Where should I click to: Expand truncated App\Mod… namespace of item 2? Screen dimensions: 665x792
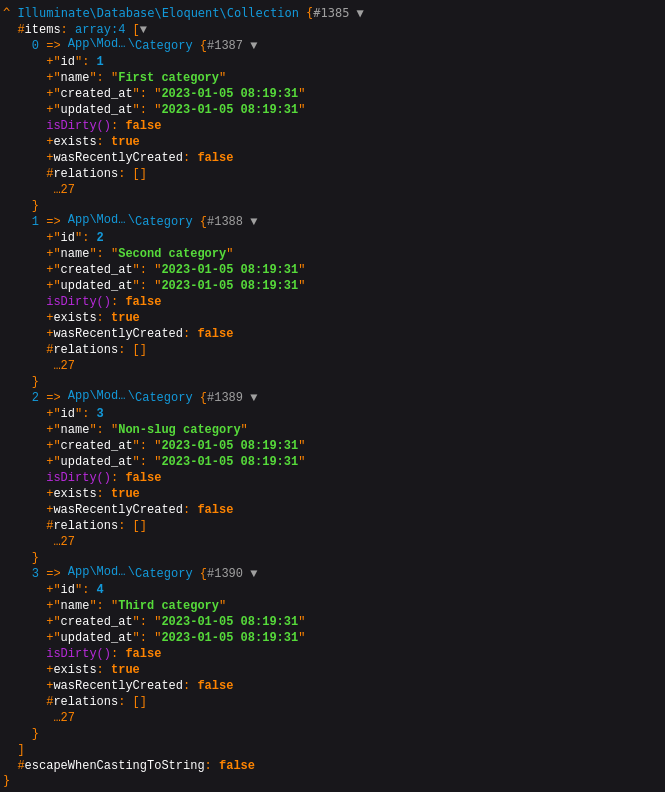pos(97,396)
